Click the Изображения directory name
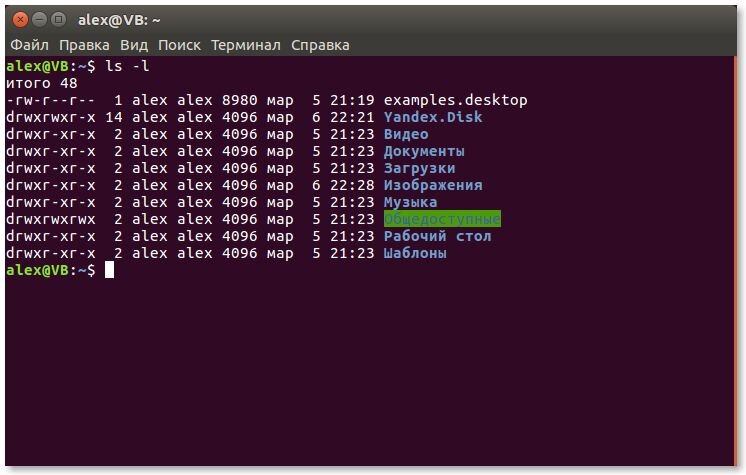The image size is (746, 475). pos(433,185)
